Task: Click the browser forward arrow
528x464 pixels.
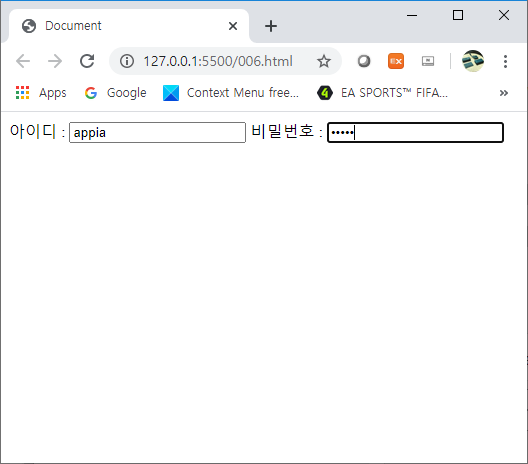Action: click(55, 61)
